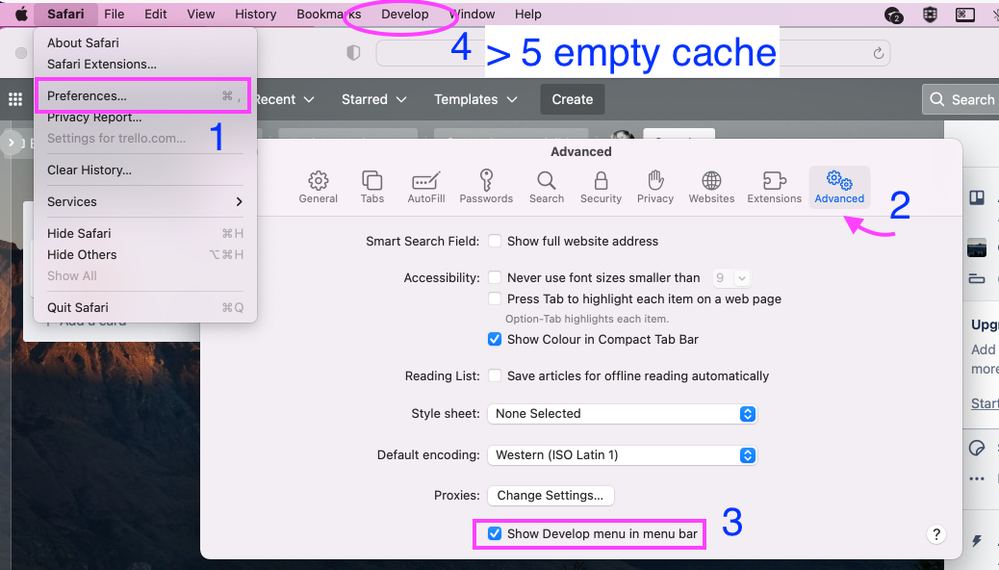Open the Trello apps grid icon

pyautogui.click(x=15, y=99)
